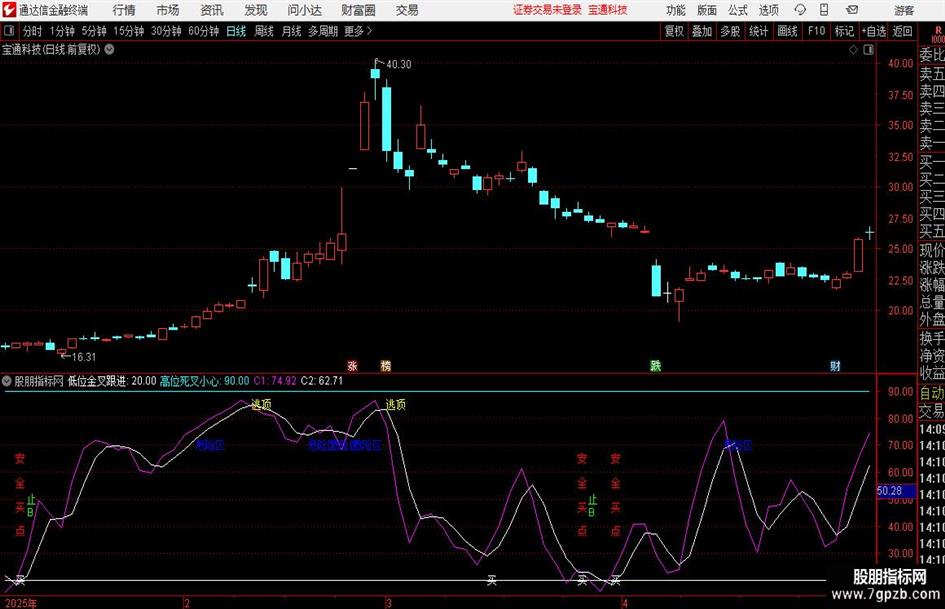
Task: Click the 证券交易未登录 login link
Action: point(547,10)
